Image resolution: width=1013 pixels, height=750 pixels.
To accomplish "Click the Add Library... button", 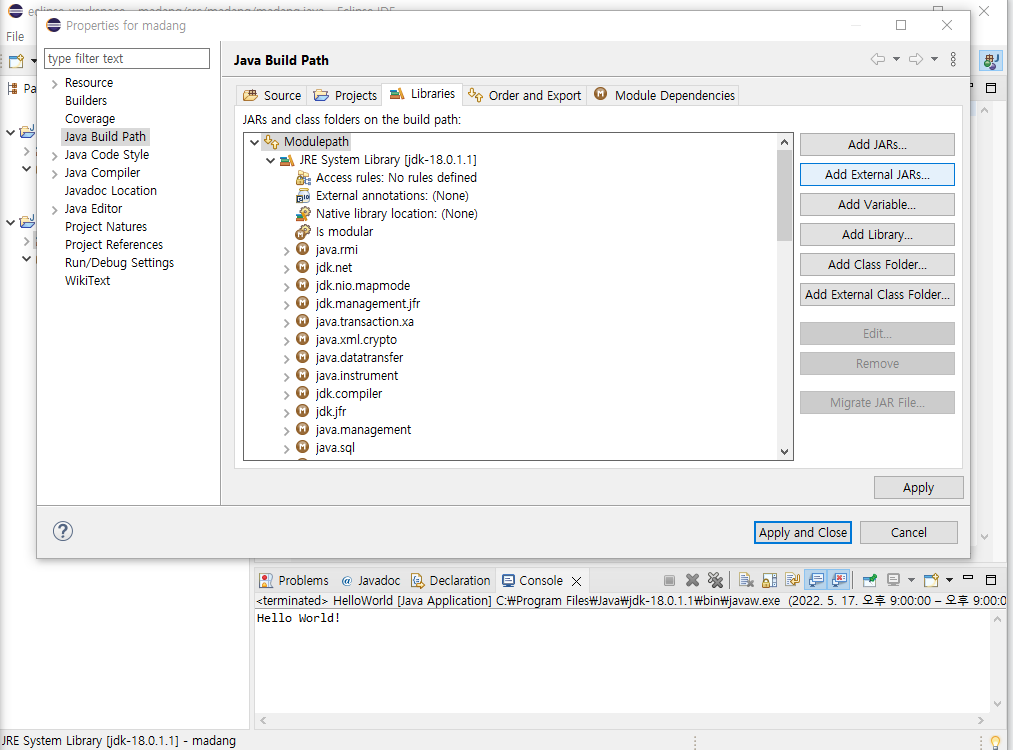I will point(877,234).
